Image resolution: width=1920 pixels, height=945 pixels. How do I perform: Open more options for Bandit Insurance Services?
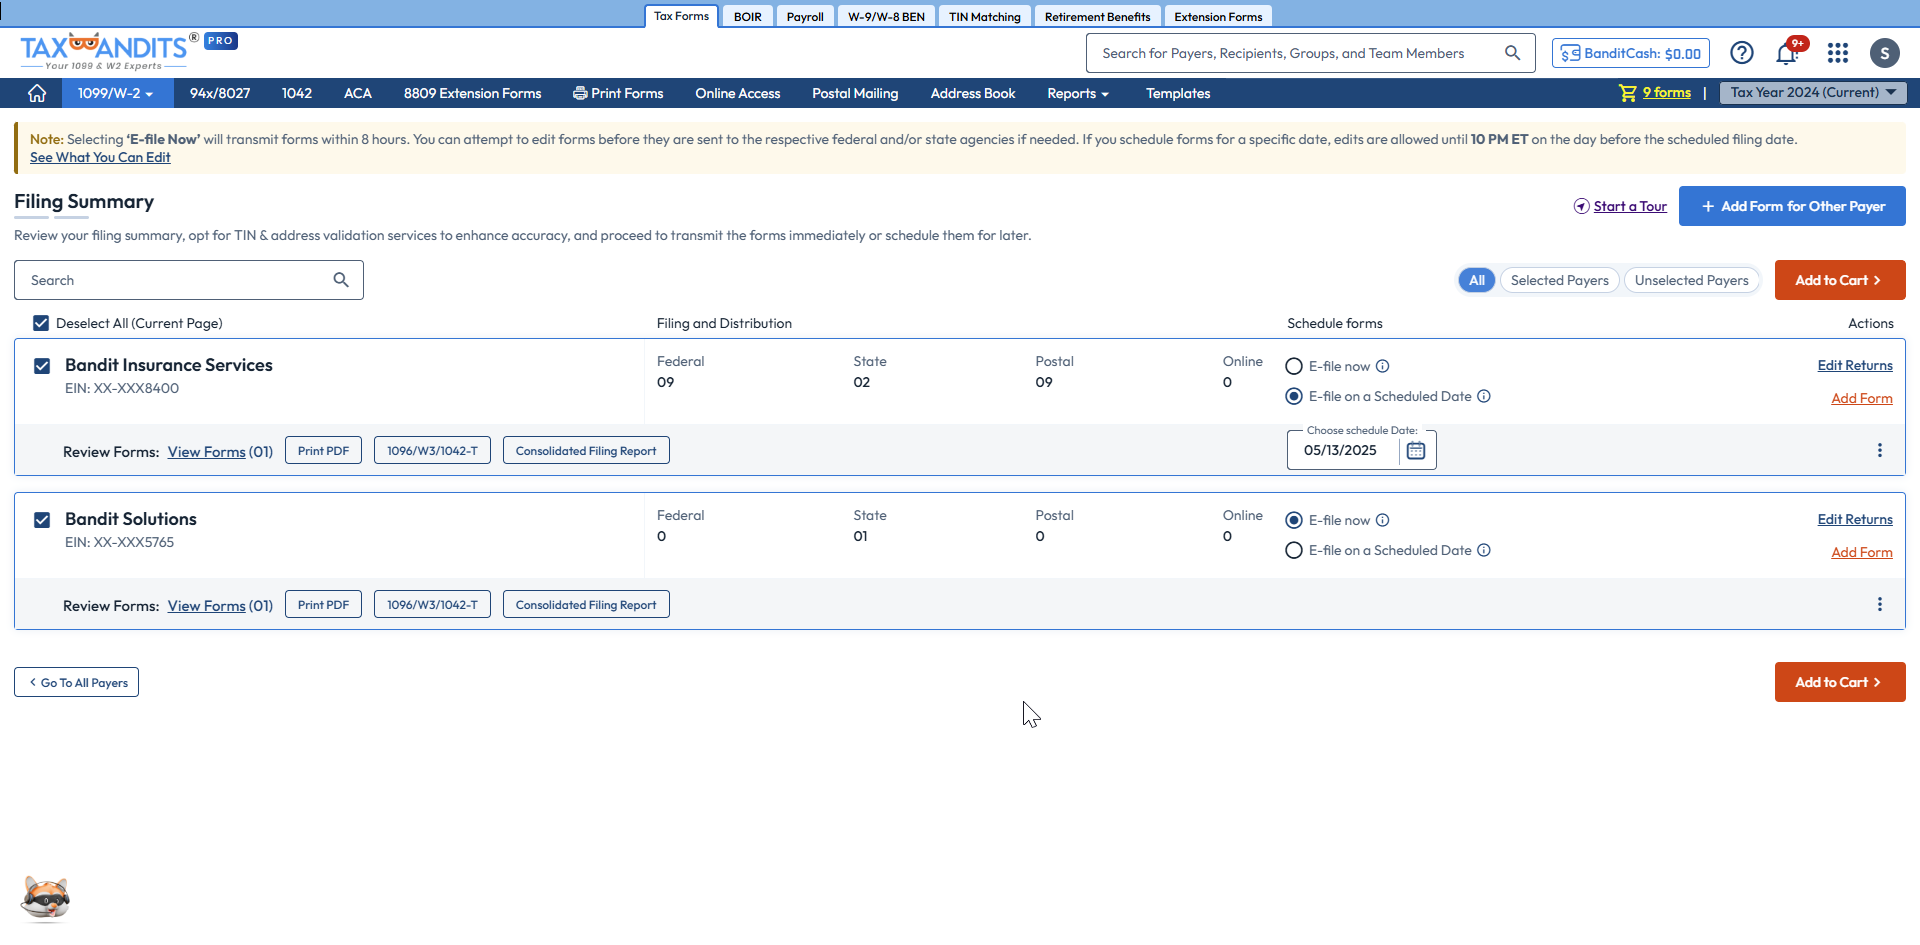tap(1880, 450)
